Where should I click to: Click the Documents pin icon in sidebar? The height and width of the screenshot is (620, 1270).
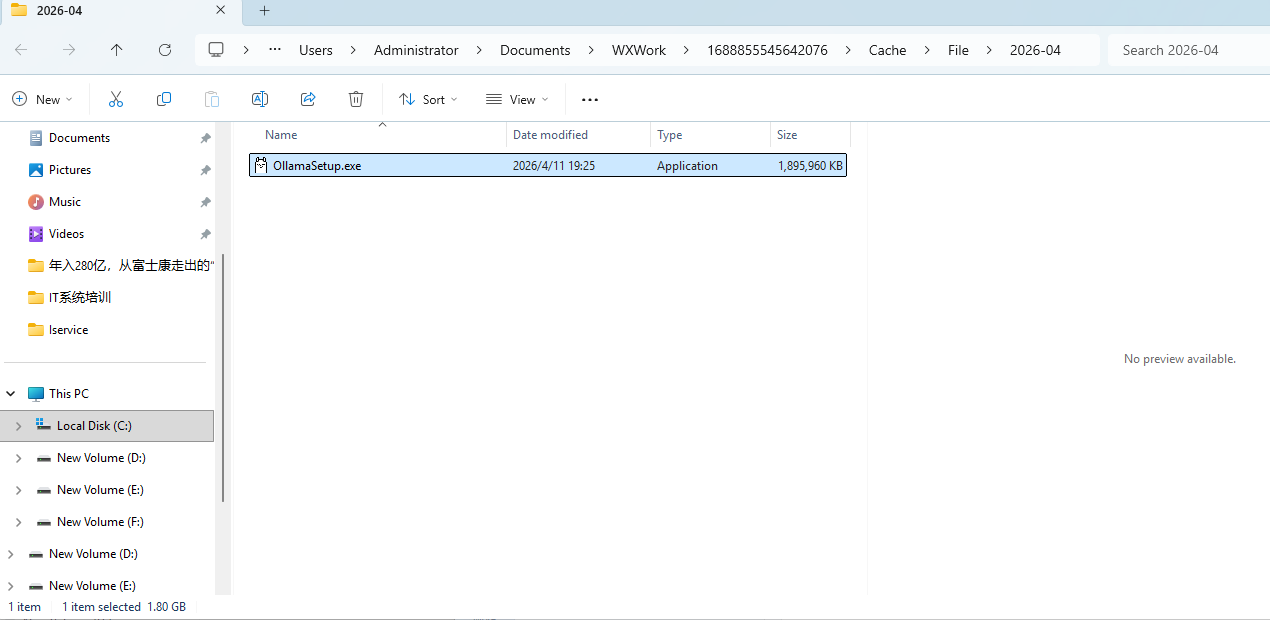tap(205, 138)
